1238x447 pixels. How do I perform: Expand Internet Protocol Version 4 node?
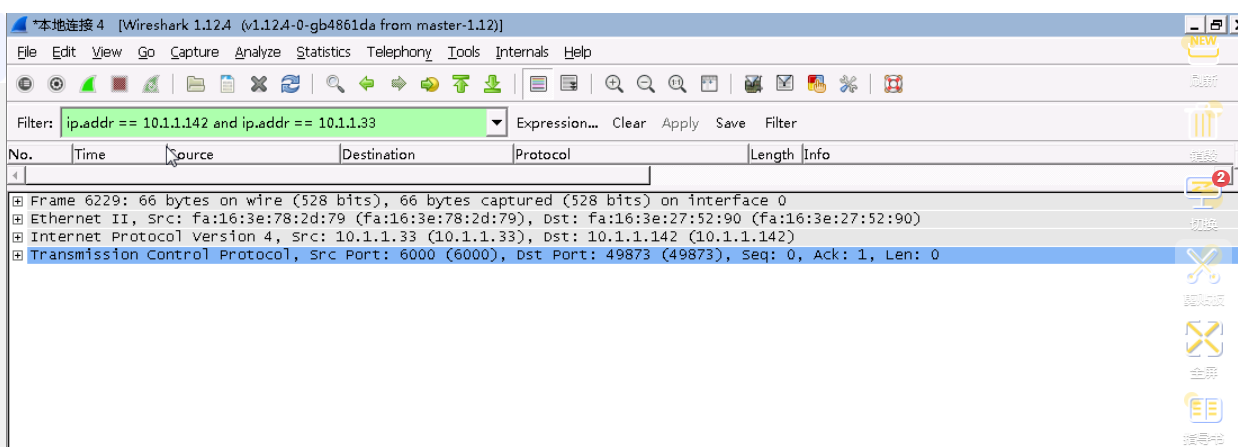[17, 237]
